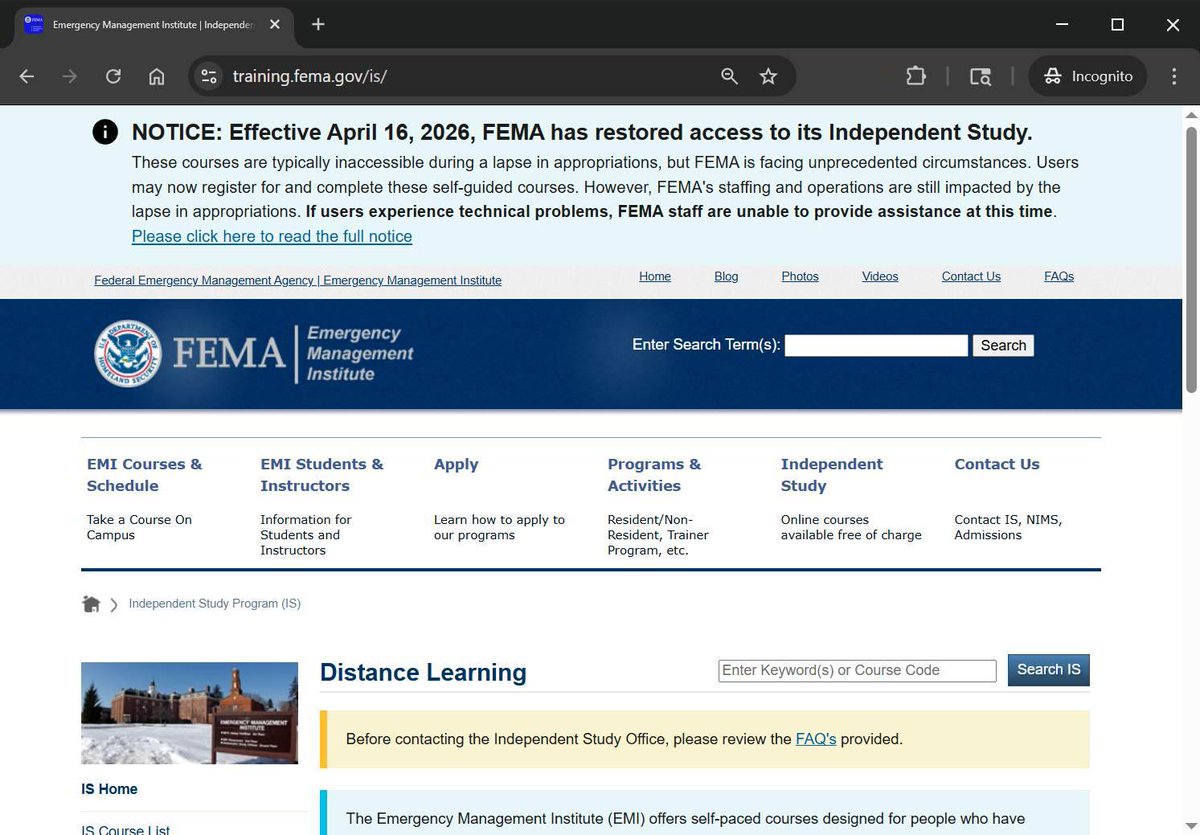Go to Home in top navigation
1200x835 pixels.
pos(655,276)
